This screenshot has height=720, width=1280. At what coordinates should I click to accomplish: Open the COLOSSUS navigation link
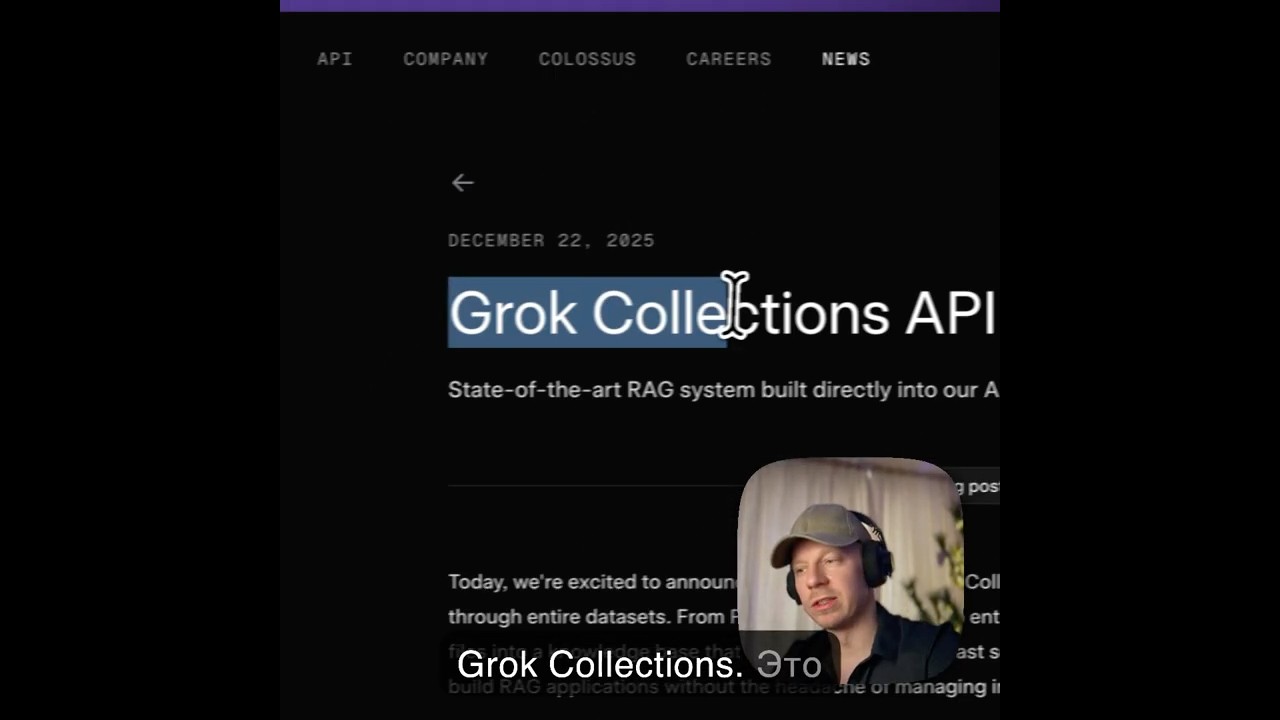coord(587,59)
